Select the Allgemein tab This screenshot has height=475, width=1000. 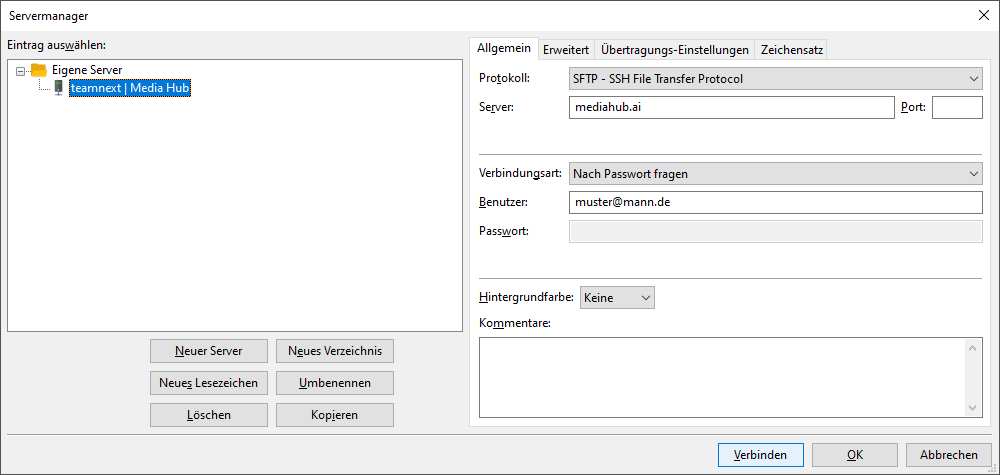click(x=504, y=49)
